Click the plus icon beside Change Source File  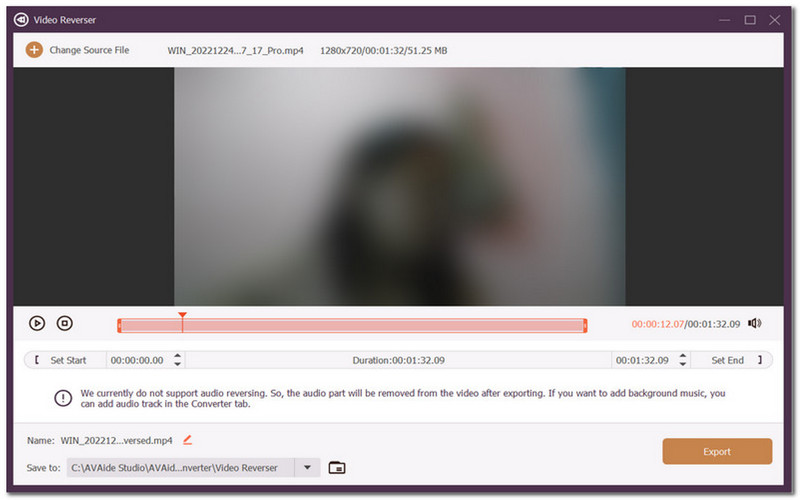(34, 49)
